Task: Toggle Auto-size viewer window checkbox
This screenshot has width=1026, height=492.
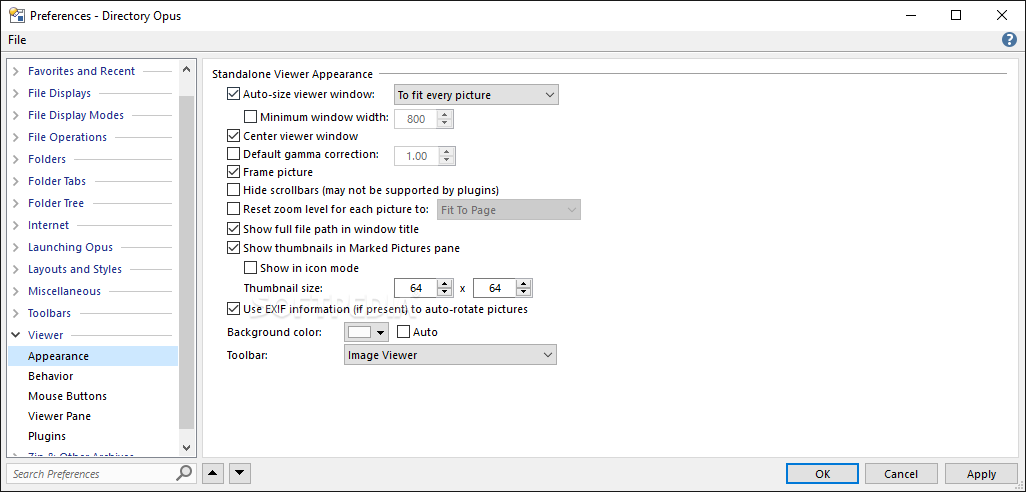Action: point(233,94)
